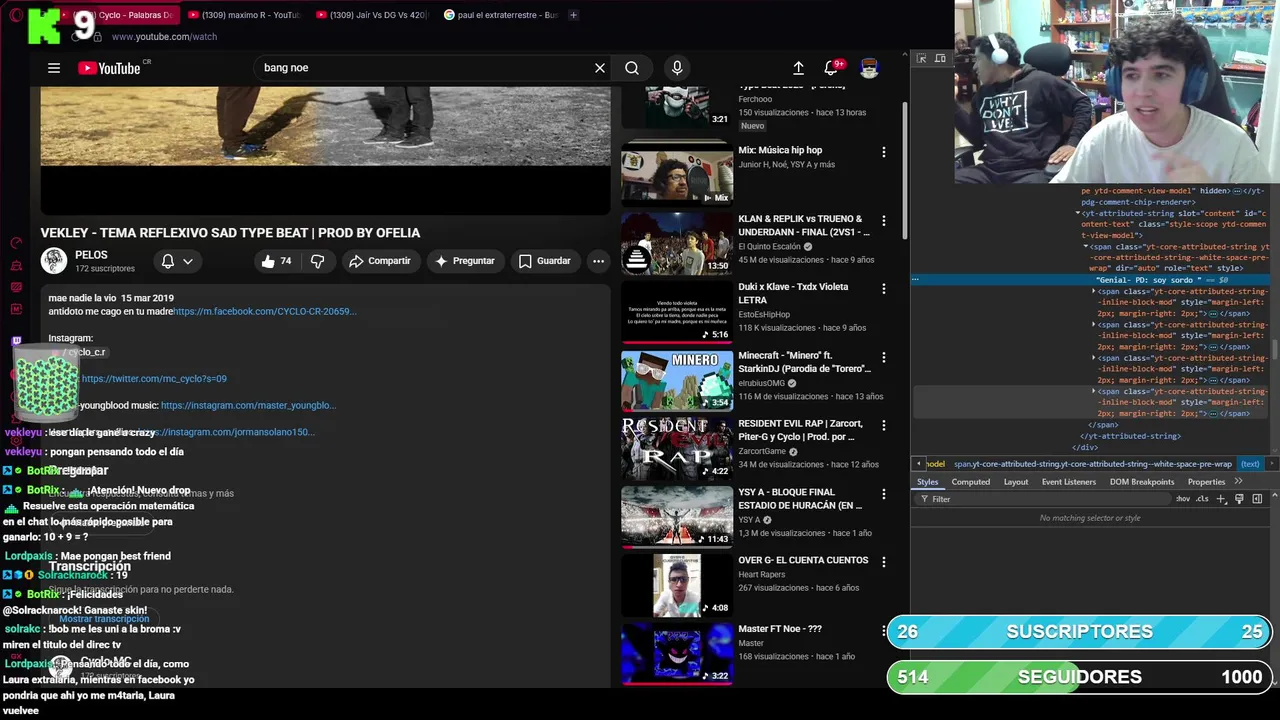Switch to the maximo R - YouTube tab
The height and width of the screenshot is (720, 1280).
243,15
